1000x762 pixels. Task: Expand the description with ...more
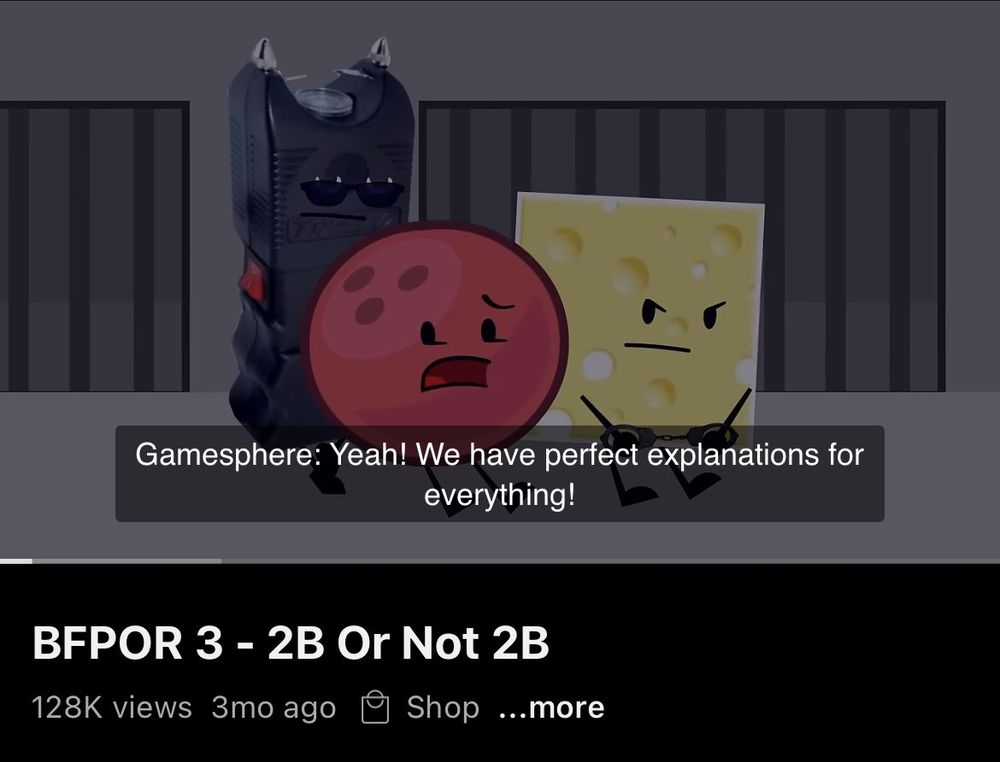(552, 707)
